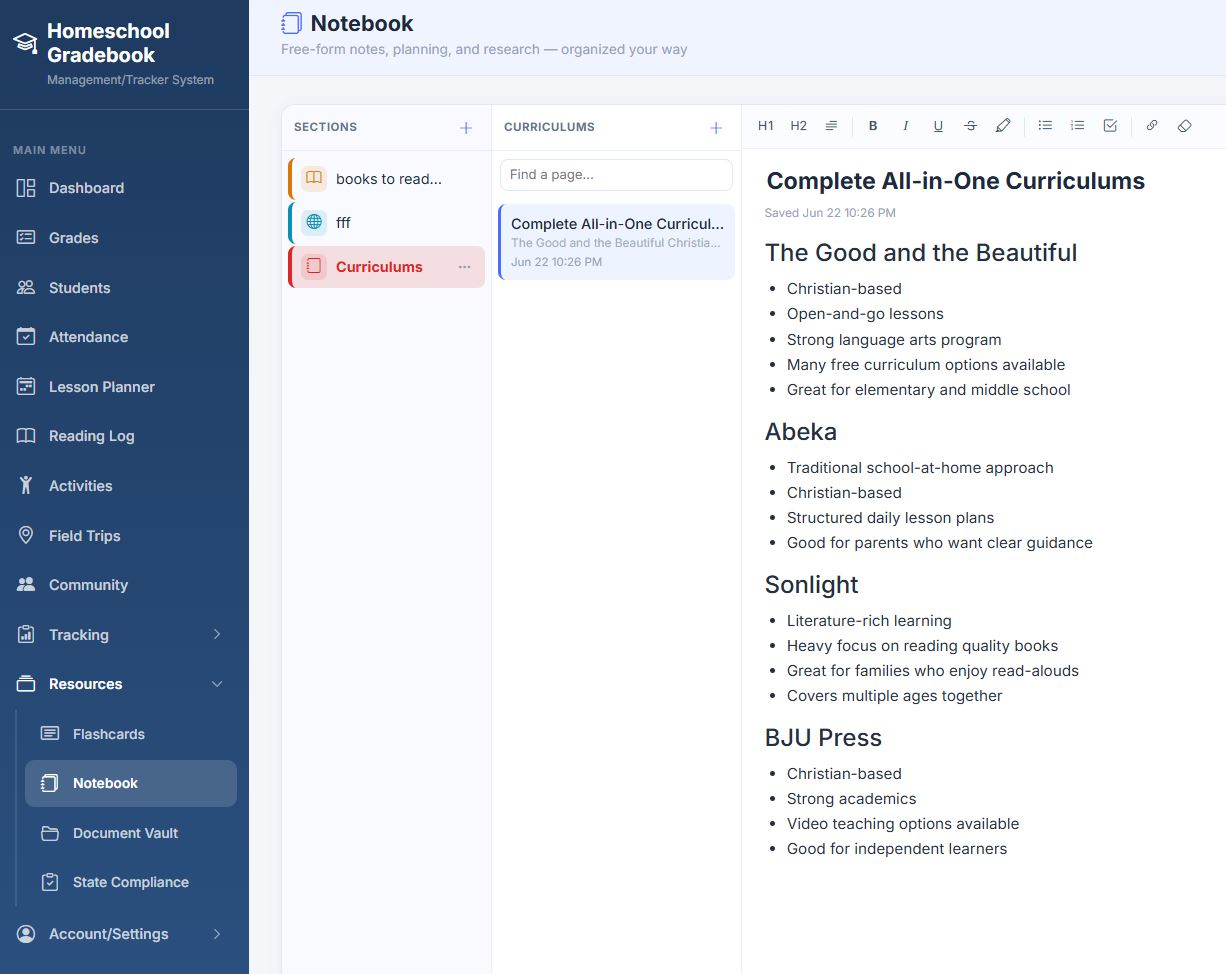Click the heading The Good and the Beautiful
The image size is (1226, 974).
921,253
